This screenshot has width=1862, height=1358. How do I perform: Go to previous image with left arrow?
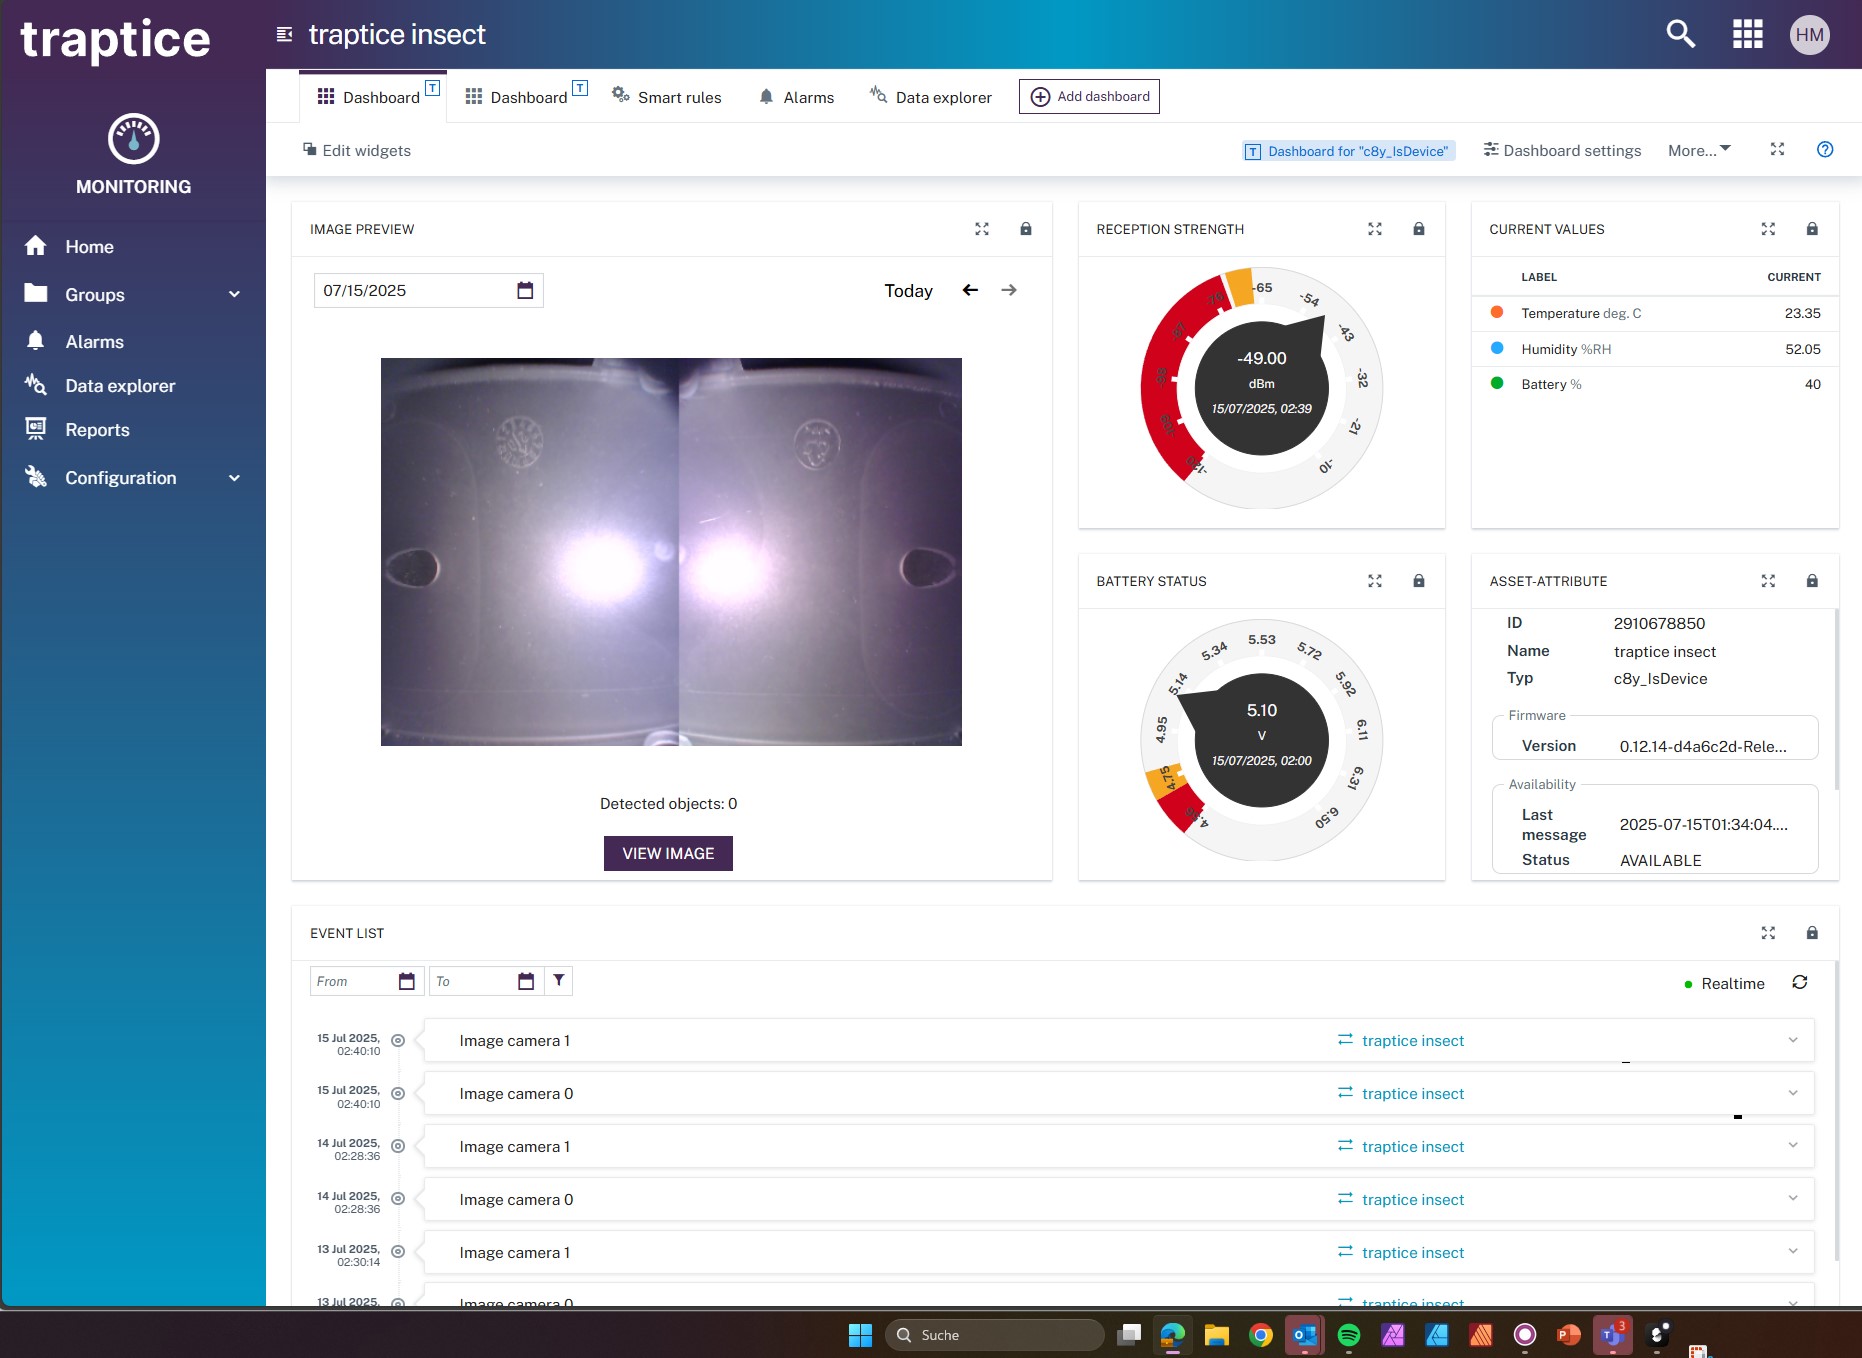tap(970, 290)
